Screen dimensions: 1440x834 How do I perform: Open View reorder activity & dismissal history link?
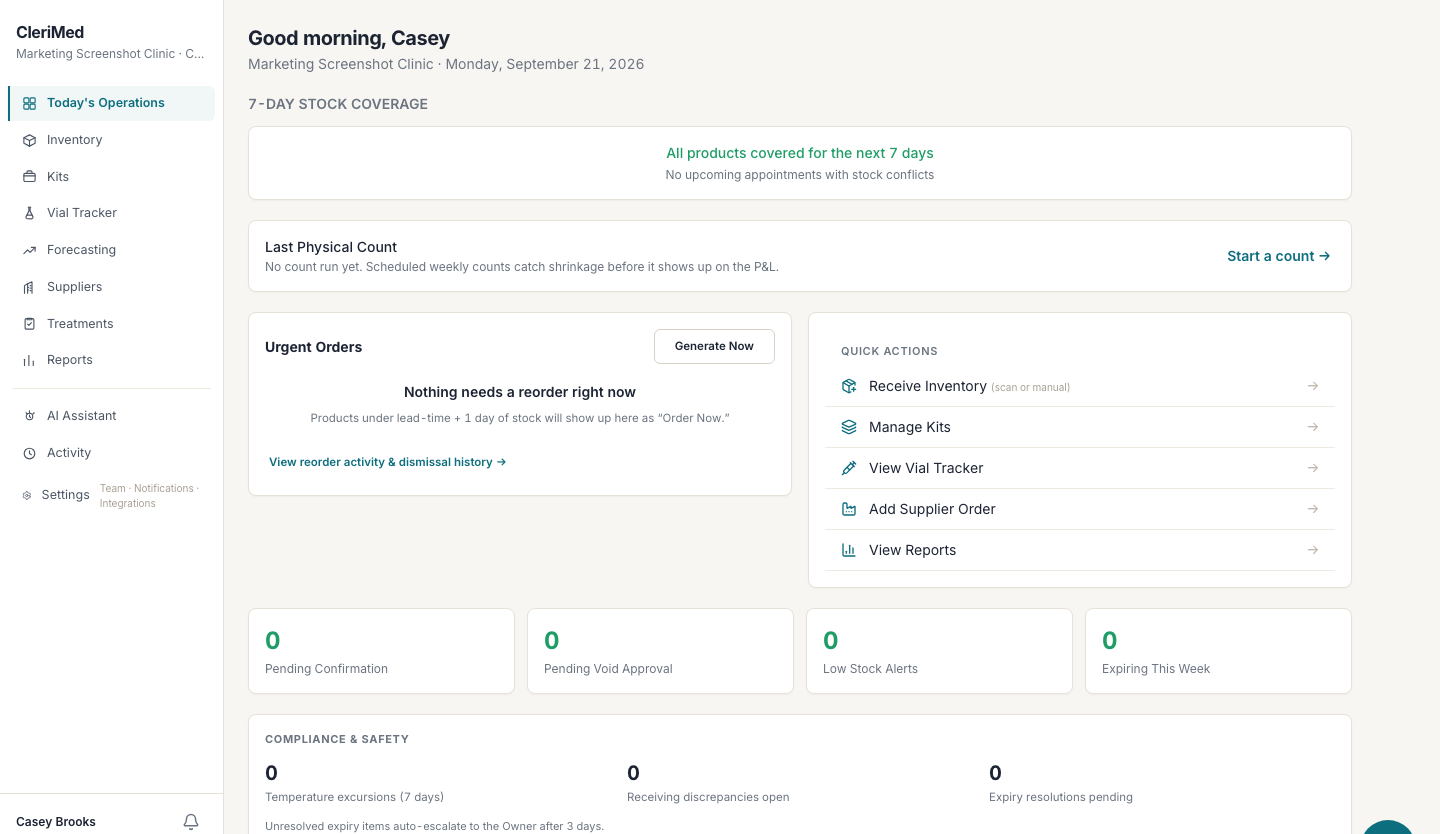(x=388, y=462)
